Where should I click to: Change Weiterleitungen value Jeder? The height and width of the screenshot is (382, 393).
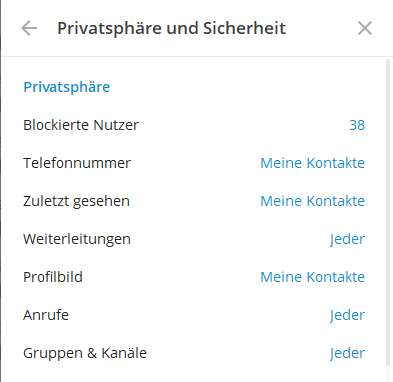[x=347, y=239]
